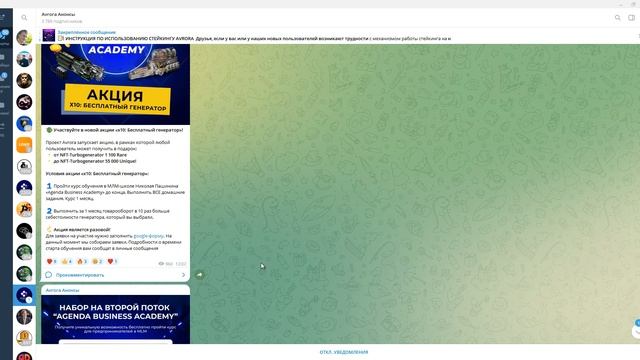Open the orange square avatar chat

24,145
